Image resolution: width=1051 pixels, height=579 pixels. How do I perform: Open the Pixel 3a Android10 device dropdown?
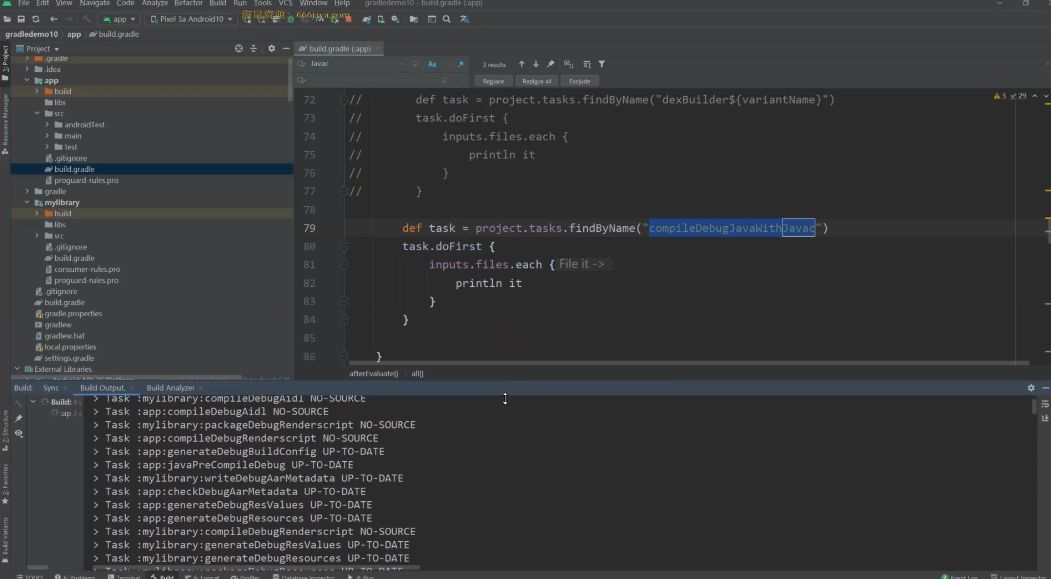pyautogui.click(x=190, y=19)
